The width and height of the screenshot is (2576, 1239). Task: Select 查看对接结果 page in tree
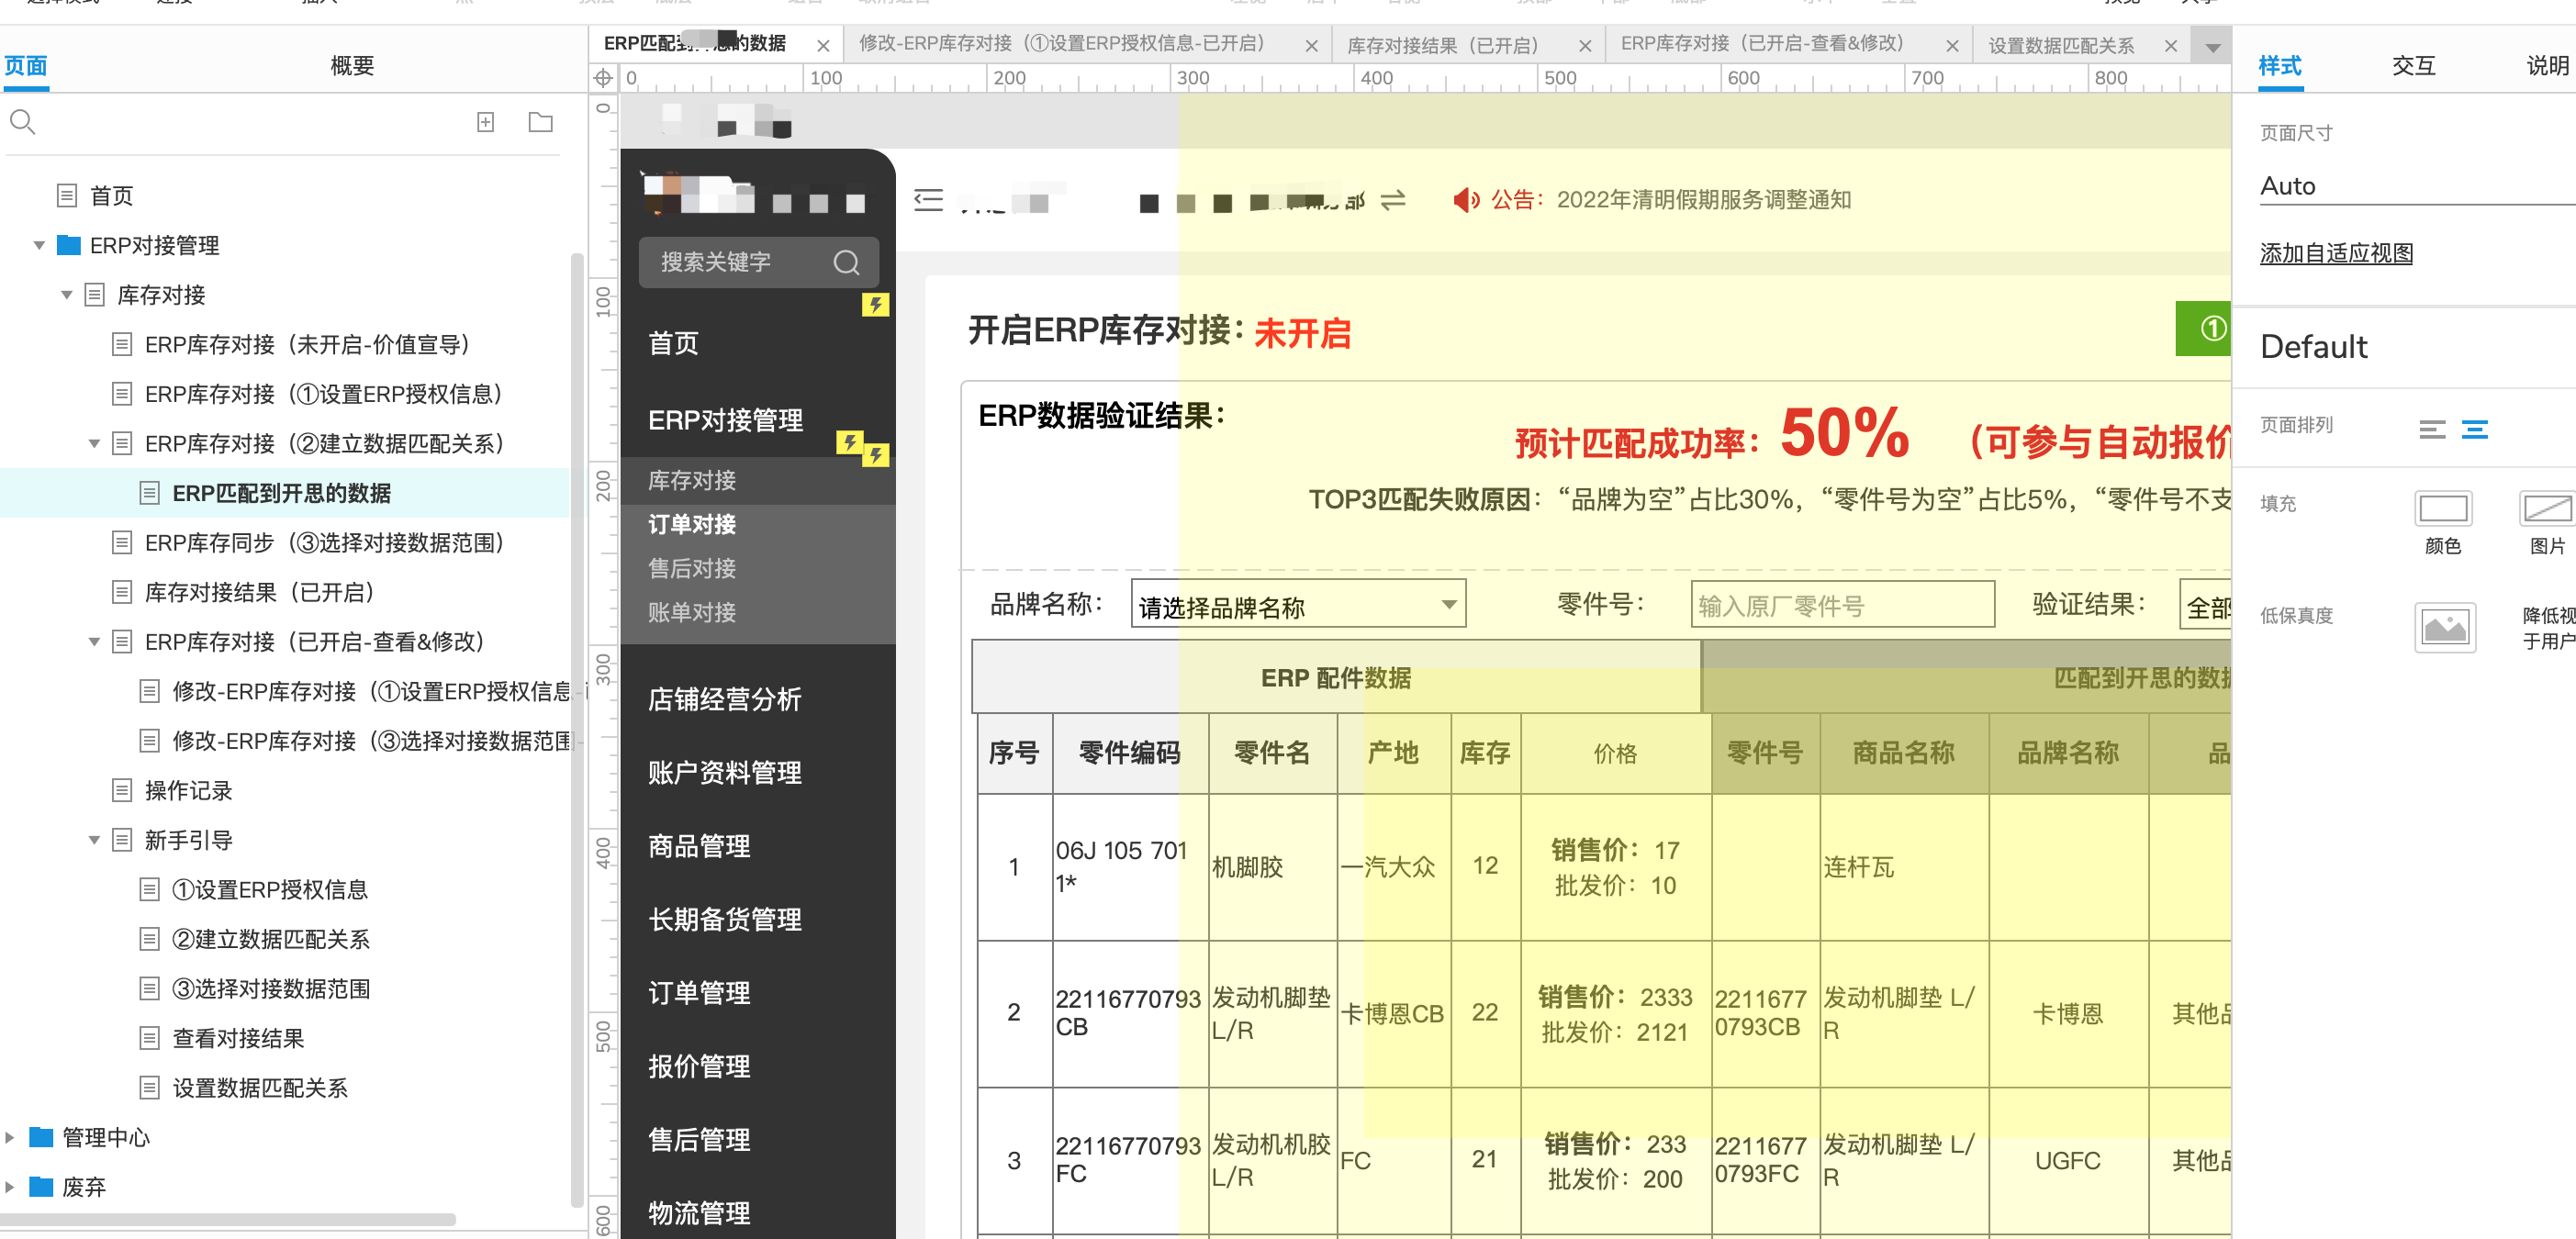click(x=238, y=1038)
